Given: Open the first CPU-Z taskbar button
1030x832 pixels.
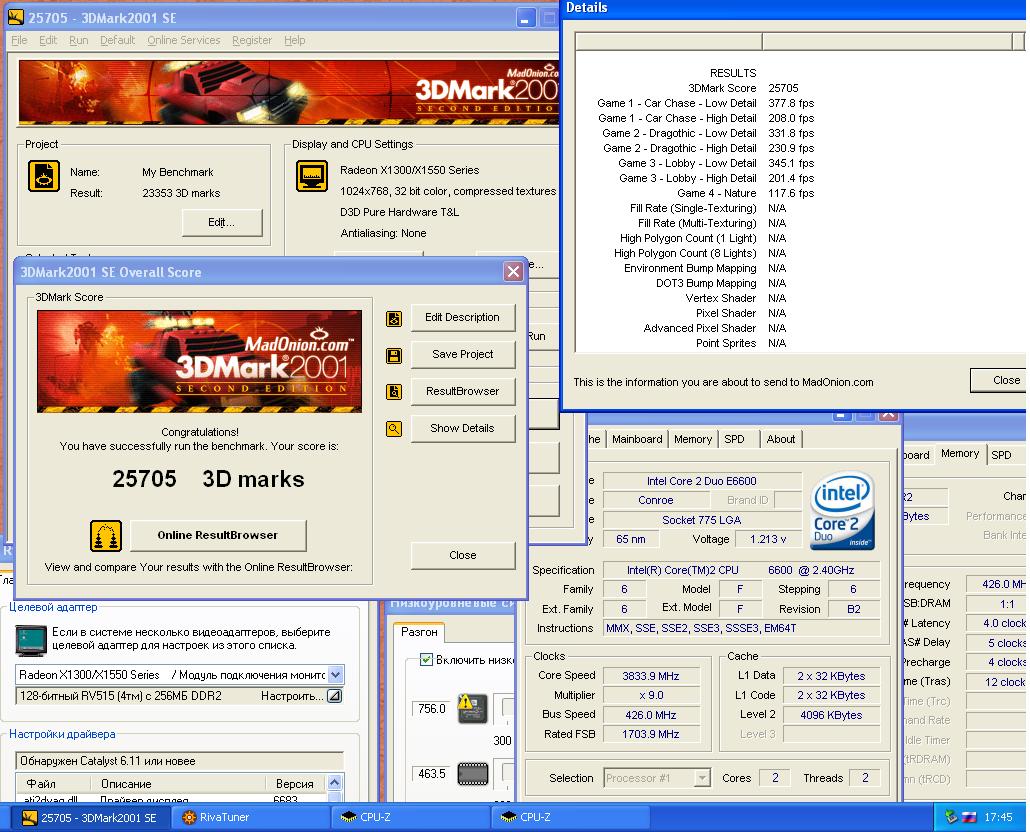Looking at the screenshot, I should 411,818.
